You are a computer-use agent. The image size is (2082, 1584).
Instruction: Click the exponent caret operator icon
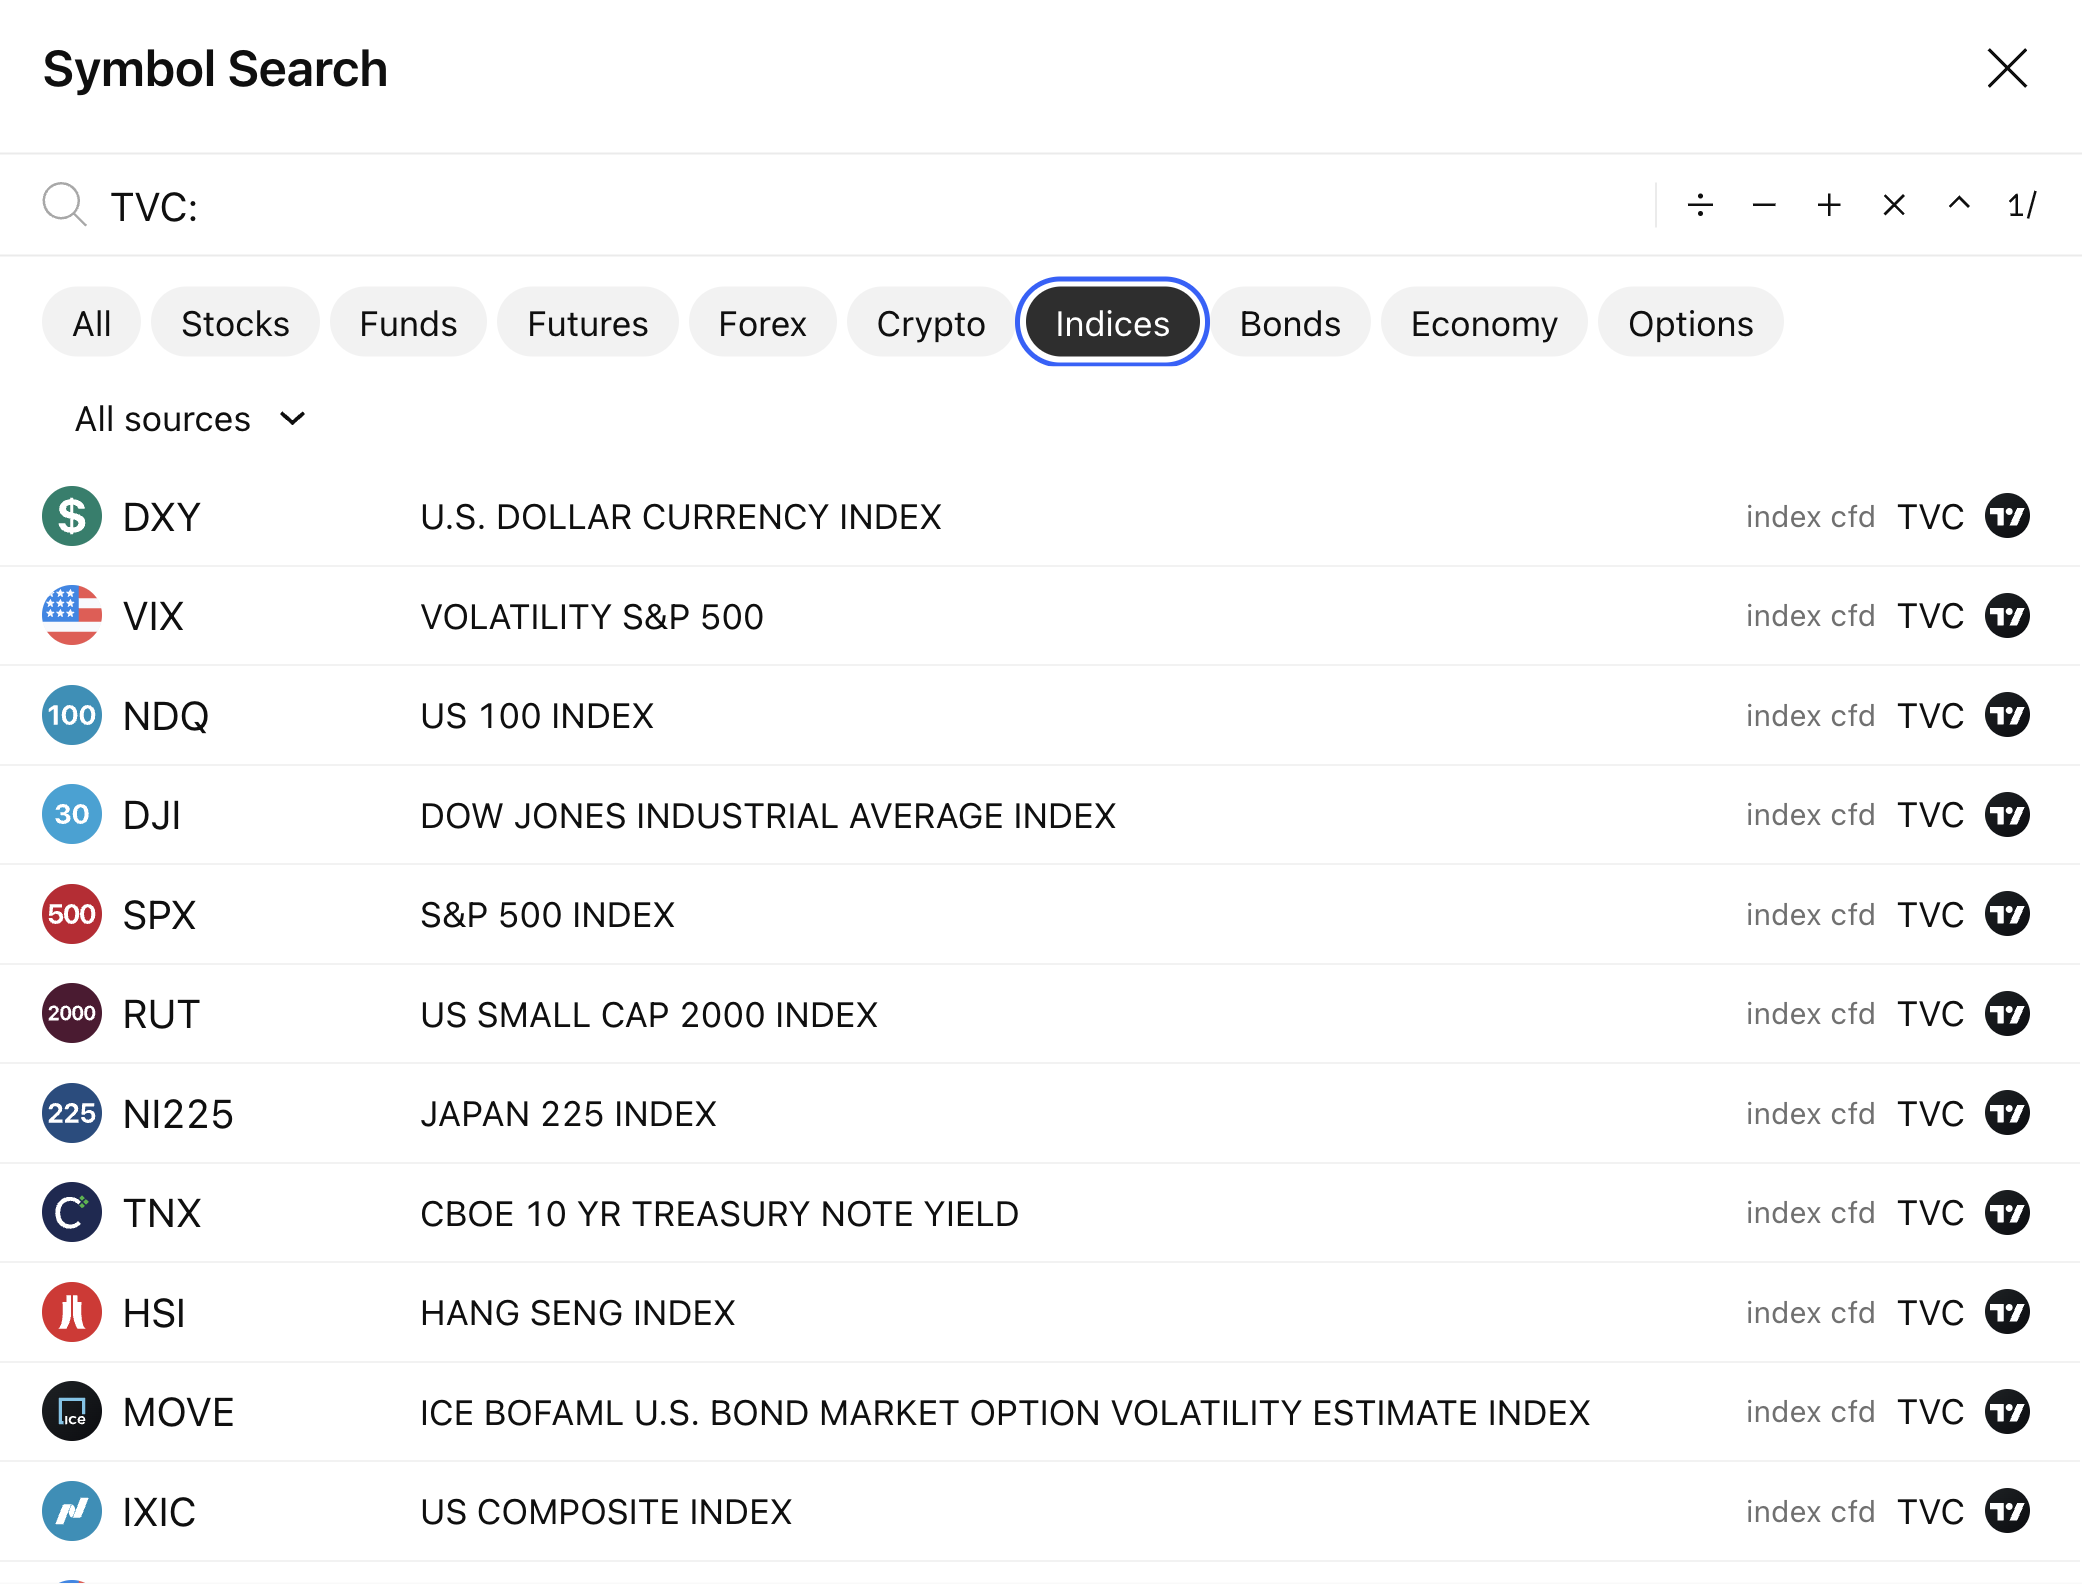tap(1959, 204)
